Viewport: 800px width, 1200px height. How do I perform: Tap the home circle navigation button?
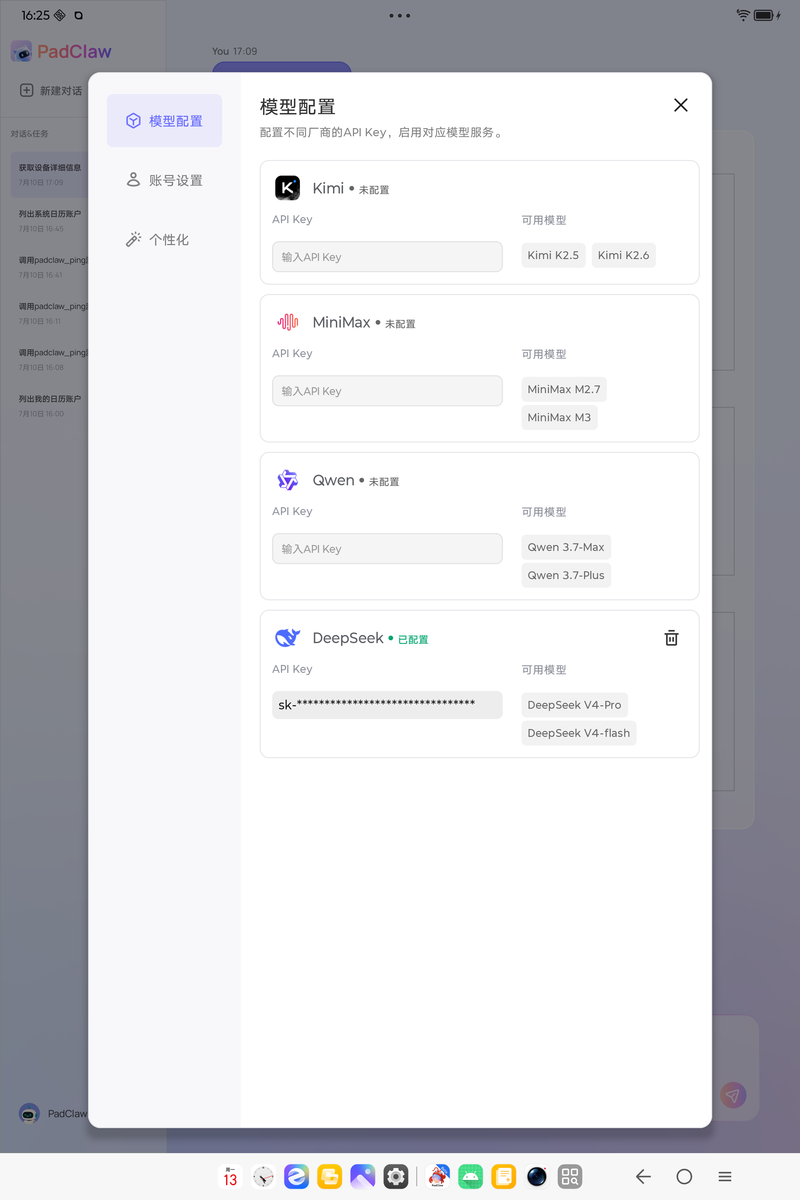[x=684, y=1177]
